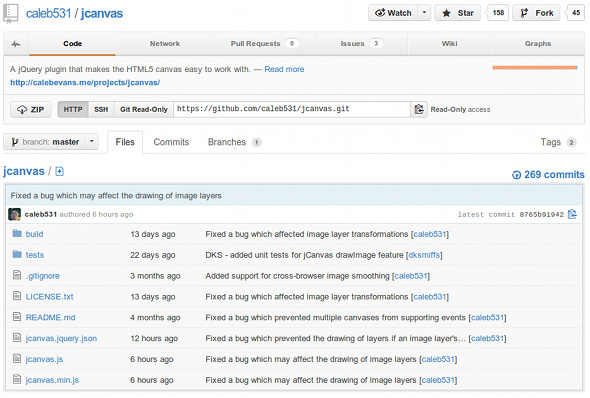Select the Code tab

(x=72, y=44)
